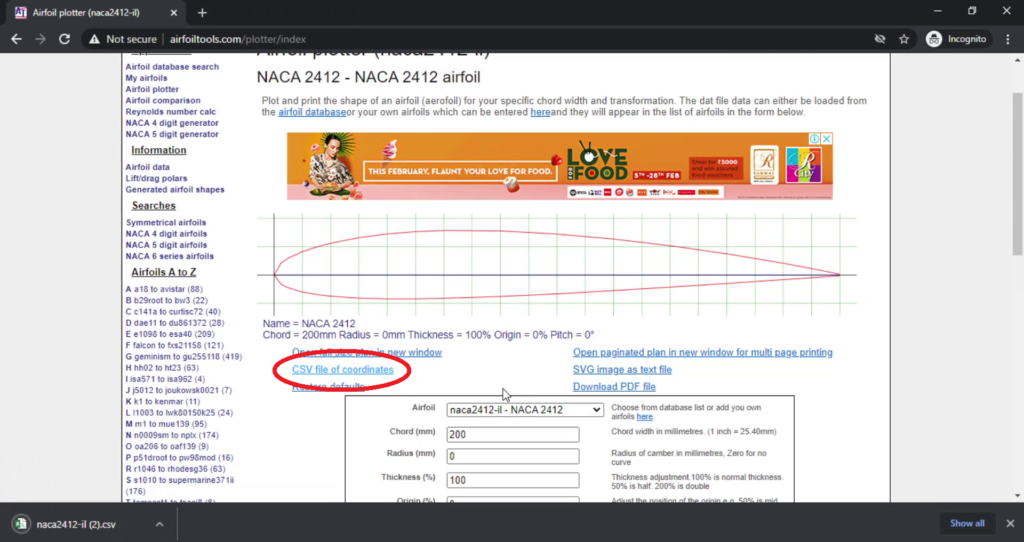Screen dimensions: 1024x542
Task: Open the downloaded naca2412-il (2).csv file
Action: click(76, 524)
